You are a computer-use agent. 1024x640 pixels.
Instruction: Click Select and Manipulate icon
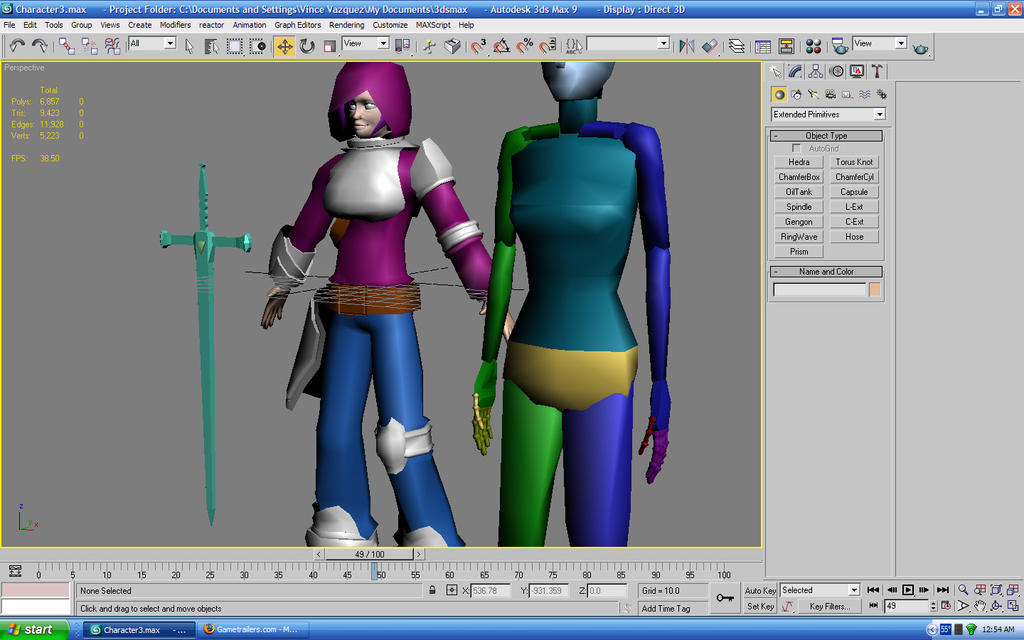pyautogui.click(x=429, y=46)
